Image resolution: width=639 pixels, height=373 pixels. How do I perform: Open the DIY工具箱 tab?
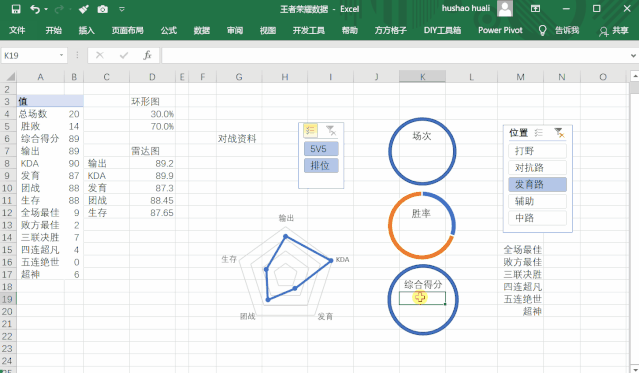(442, 30)
